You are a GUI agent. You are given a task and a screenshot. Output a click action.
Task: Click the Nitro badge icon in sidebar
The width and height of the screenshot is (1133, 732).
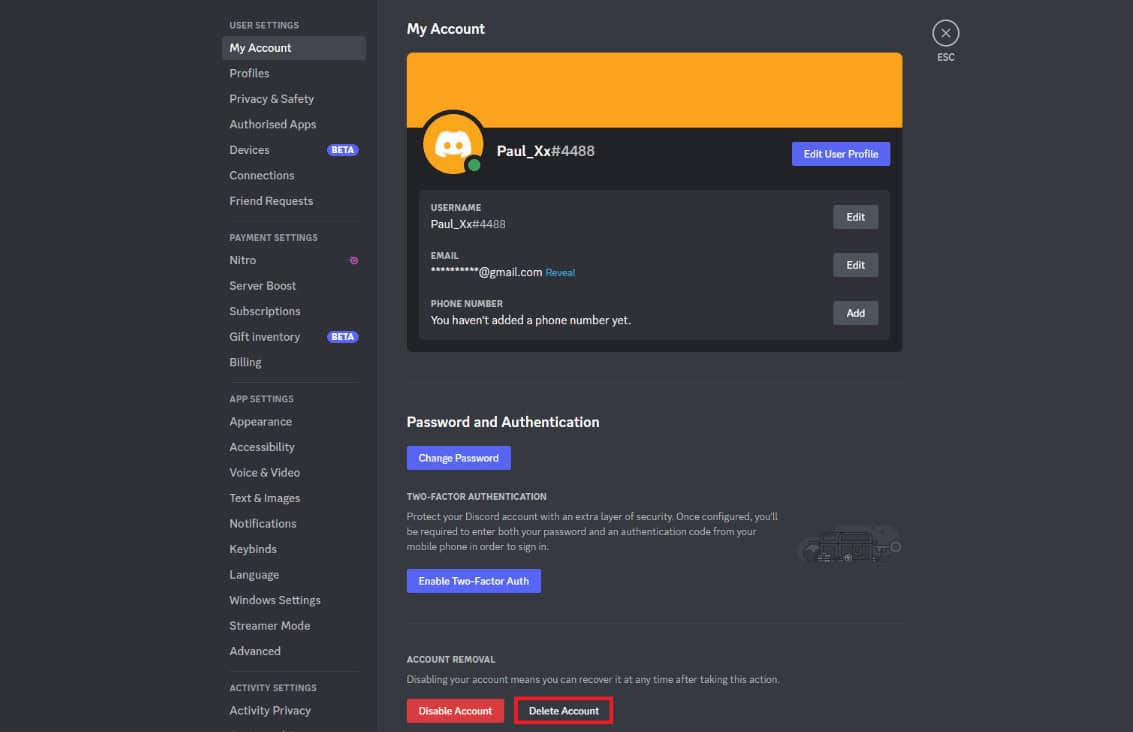353,260
